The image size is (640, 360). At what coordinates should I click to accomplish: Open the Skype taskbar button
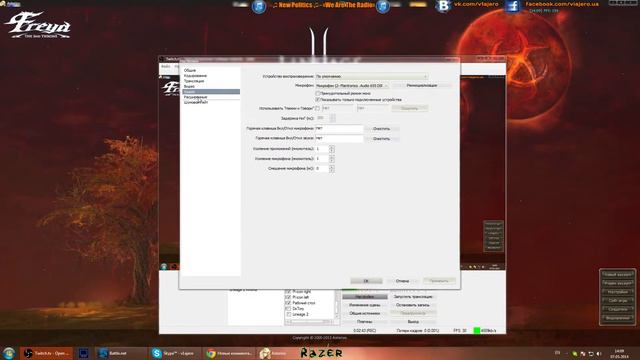click(176, 353)
